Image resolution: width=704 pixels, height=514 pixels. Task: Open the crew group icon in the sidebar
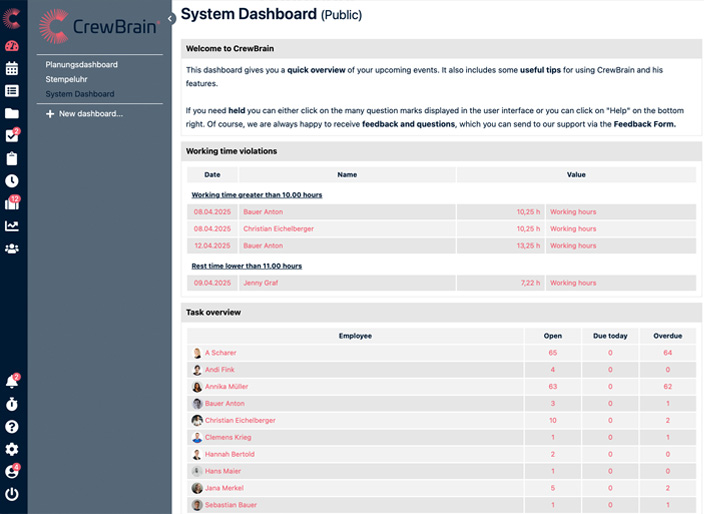[x=12, y=248]
